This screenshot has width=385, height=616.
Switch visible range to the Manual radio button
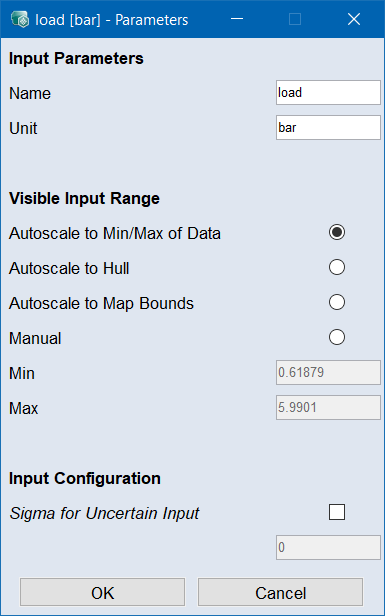pyautogui.click(x=337, y=337)
